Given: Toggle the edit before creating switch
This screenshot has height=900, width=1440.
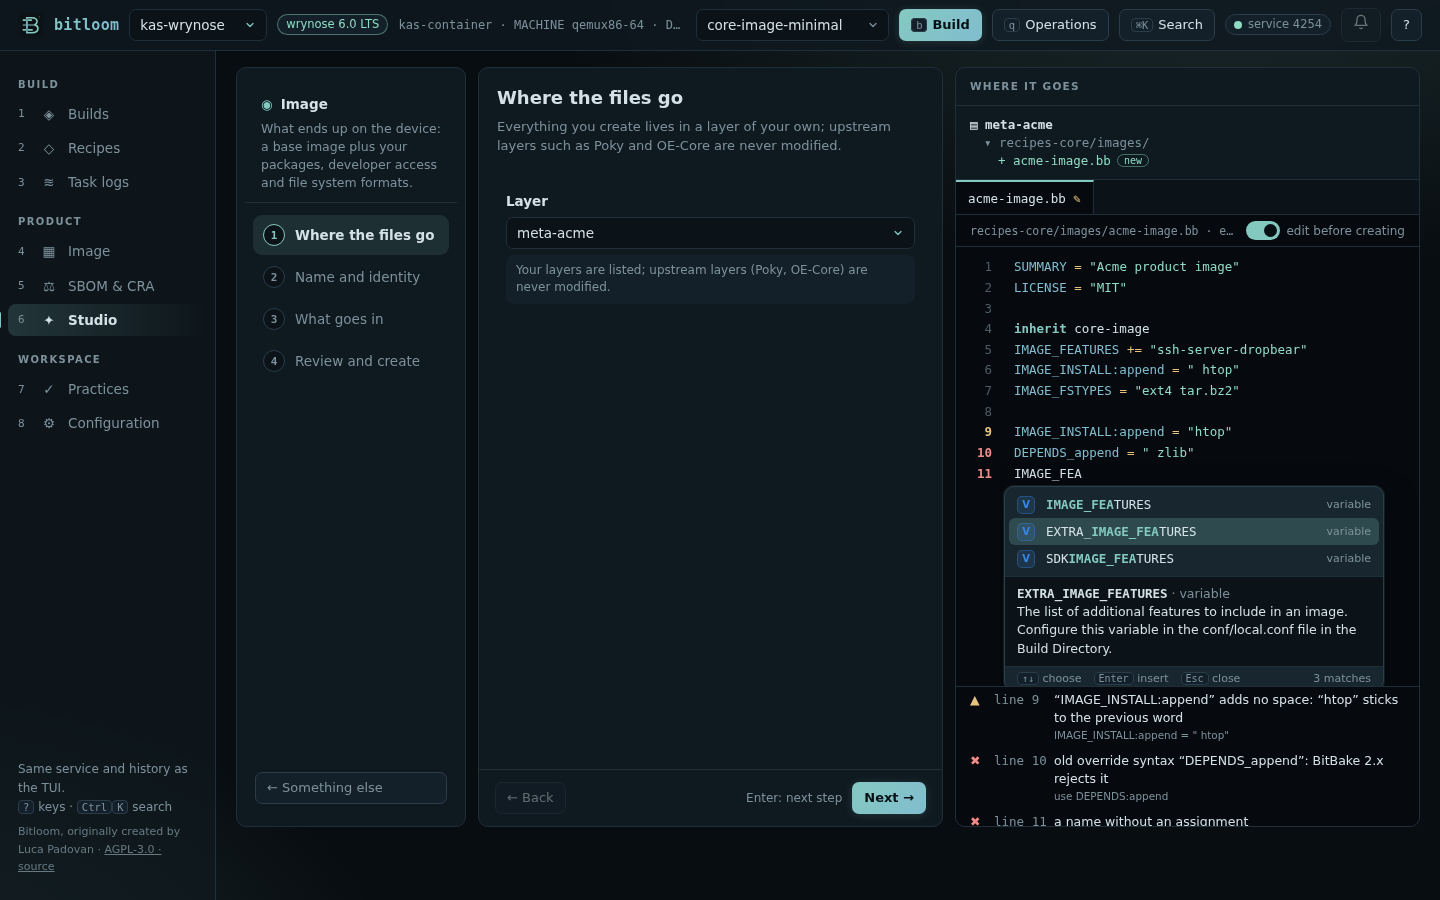Looking at the screenshot, I should click(1263, 231).
